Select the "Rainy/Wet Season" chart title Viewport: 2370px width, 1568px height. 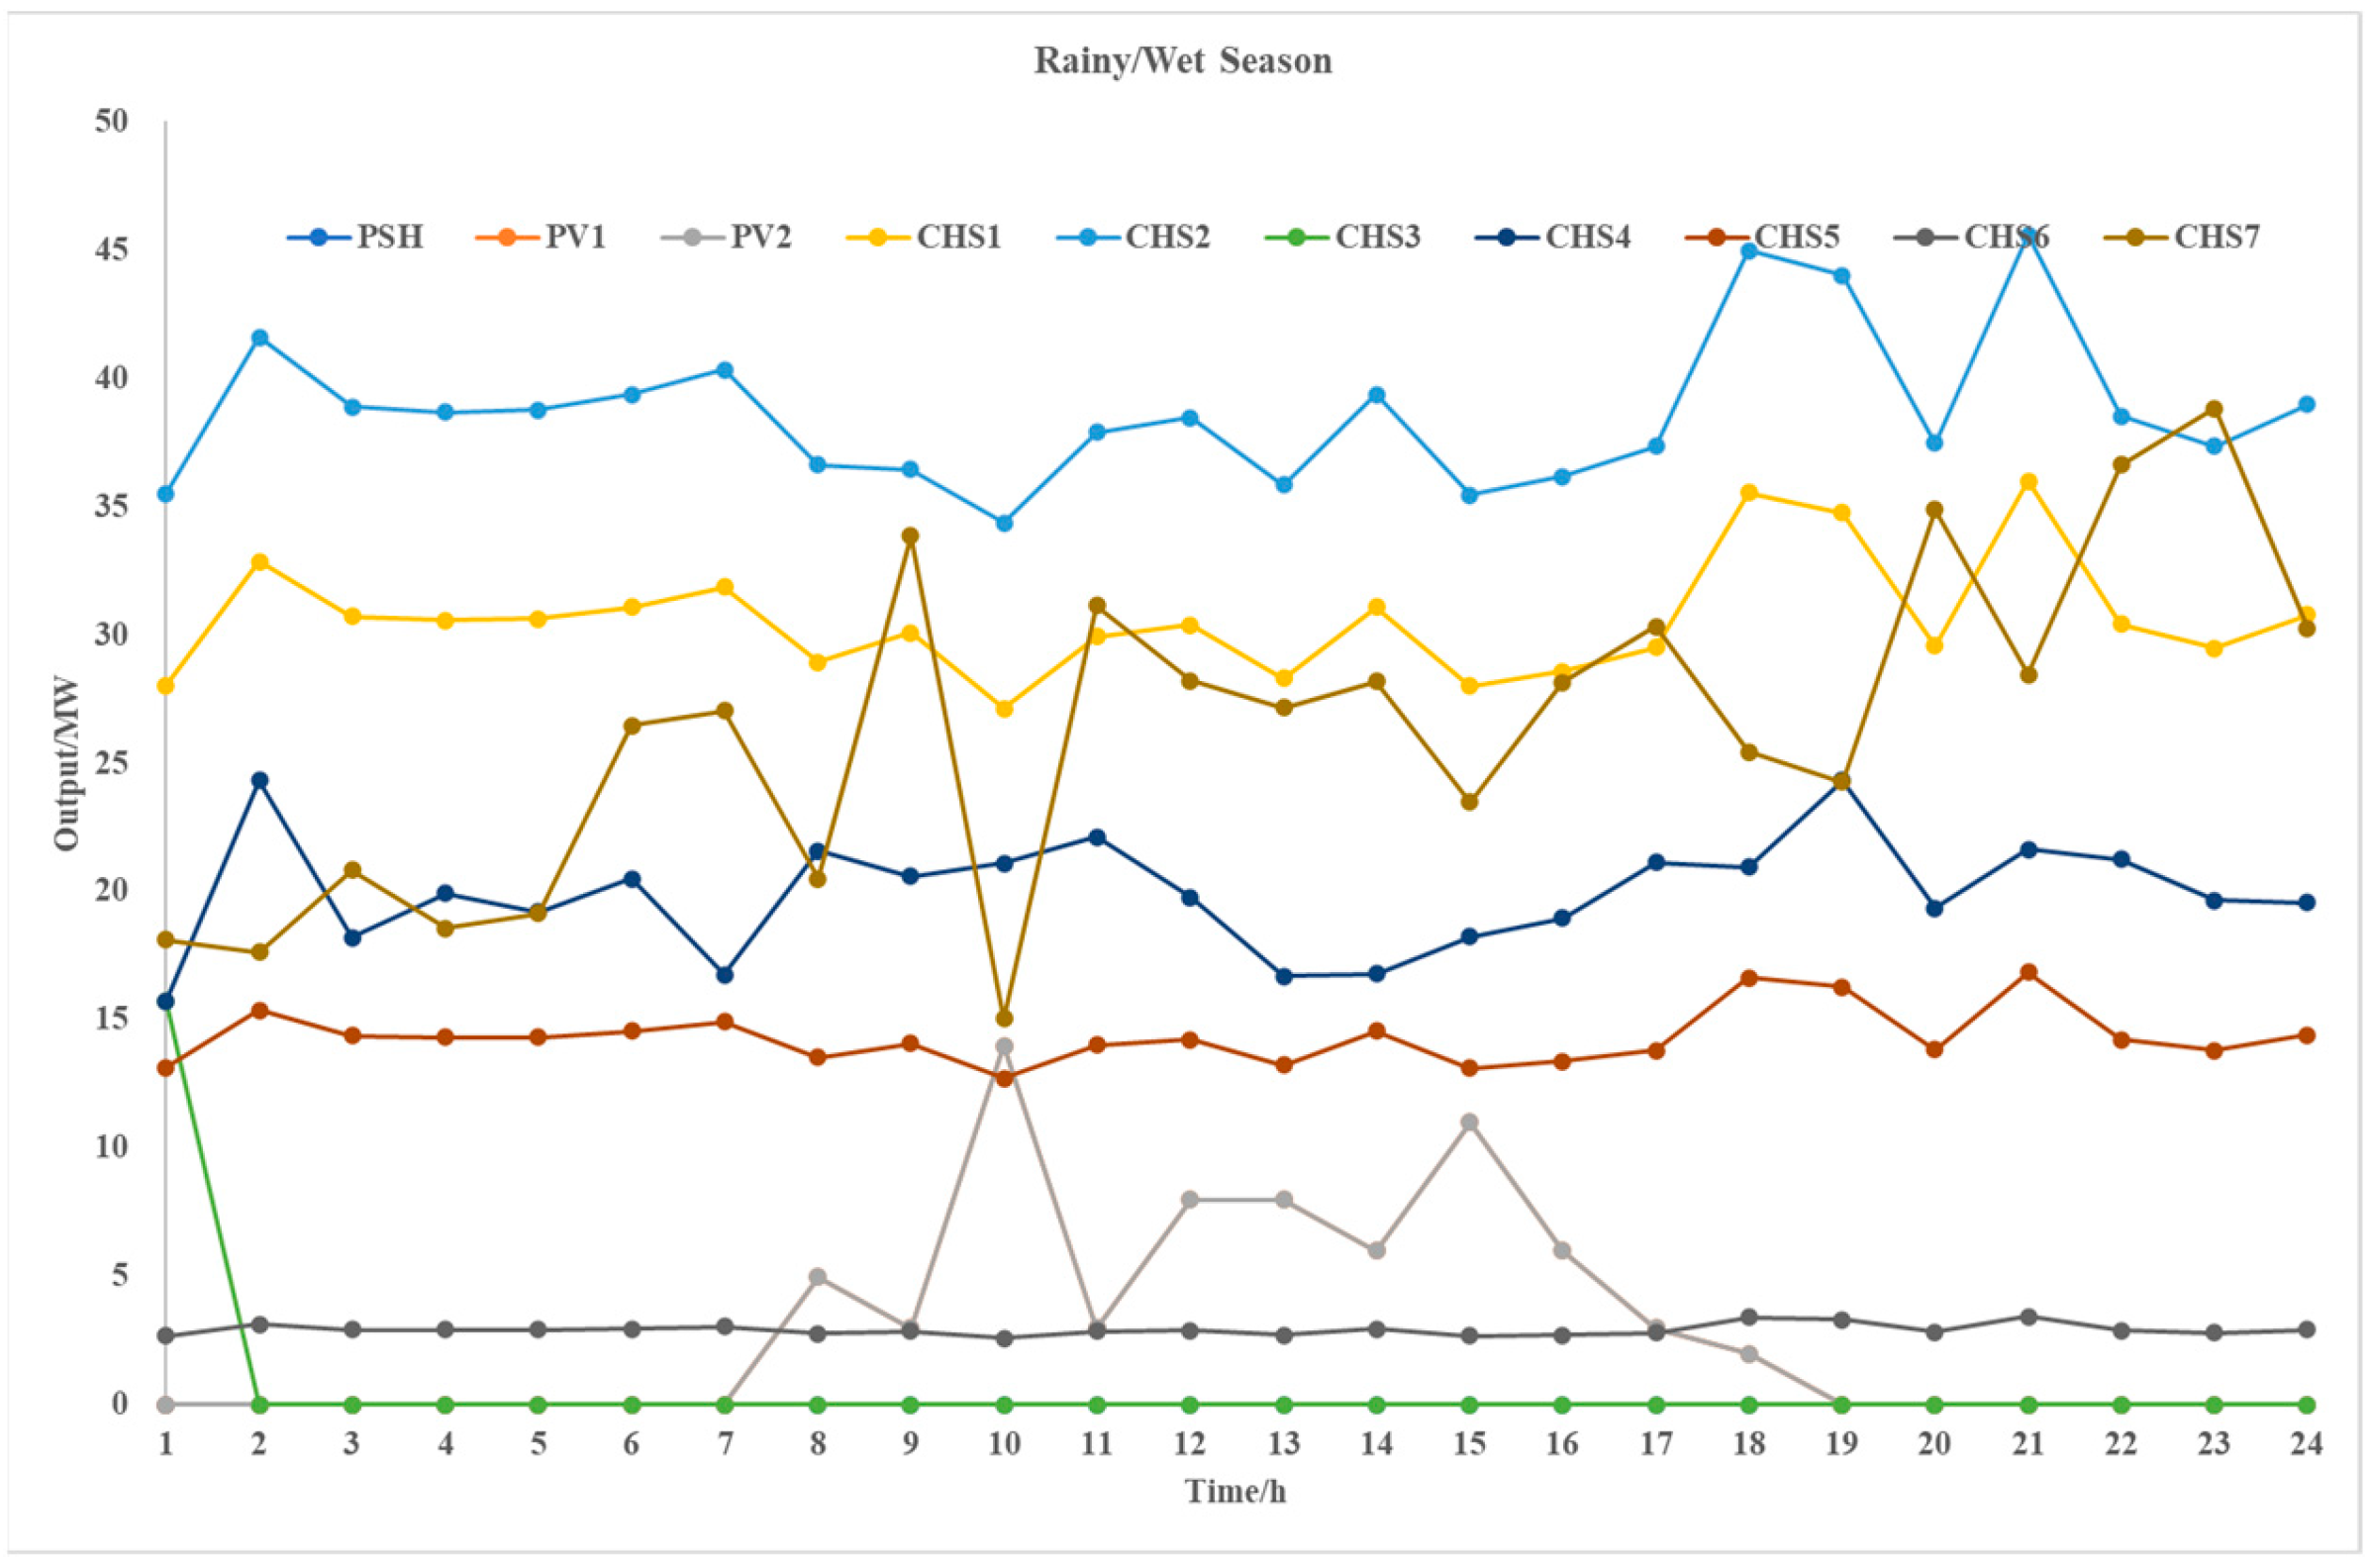(x=1183, y=62)
